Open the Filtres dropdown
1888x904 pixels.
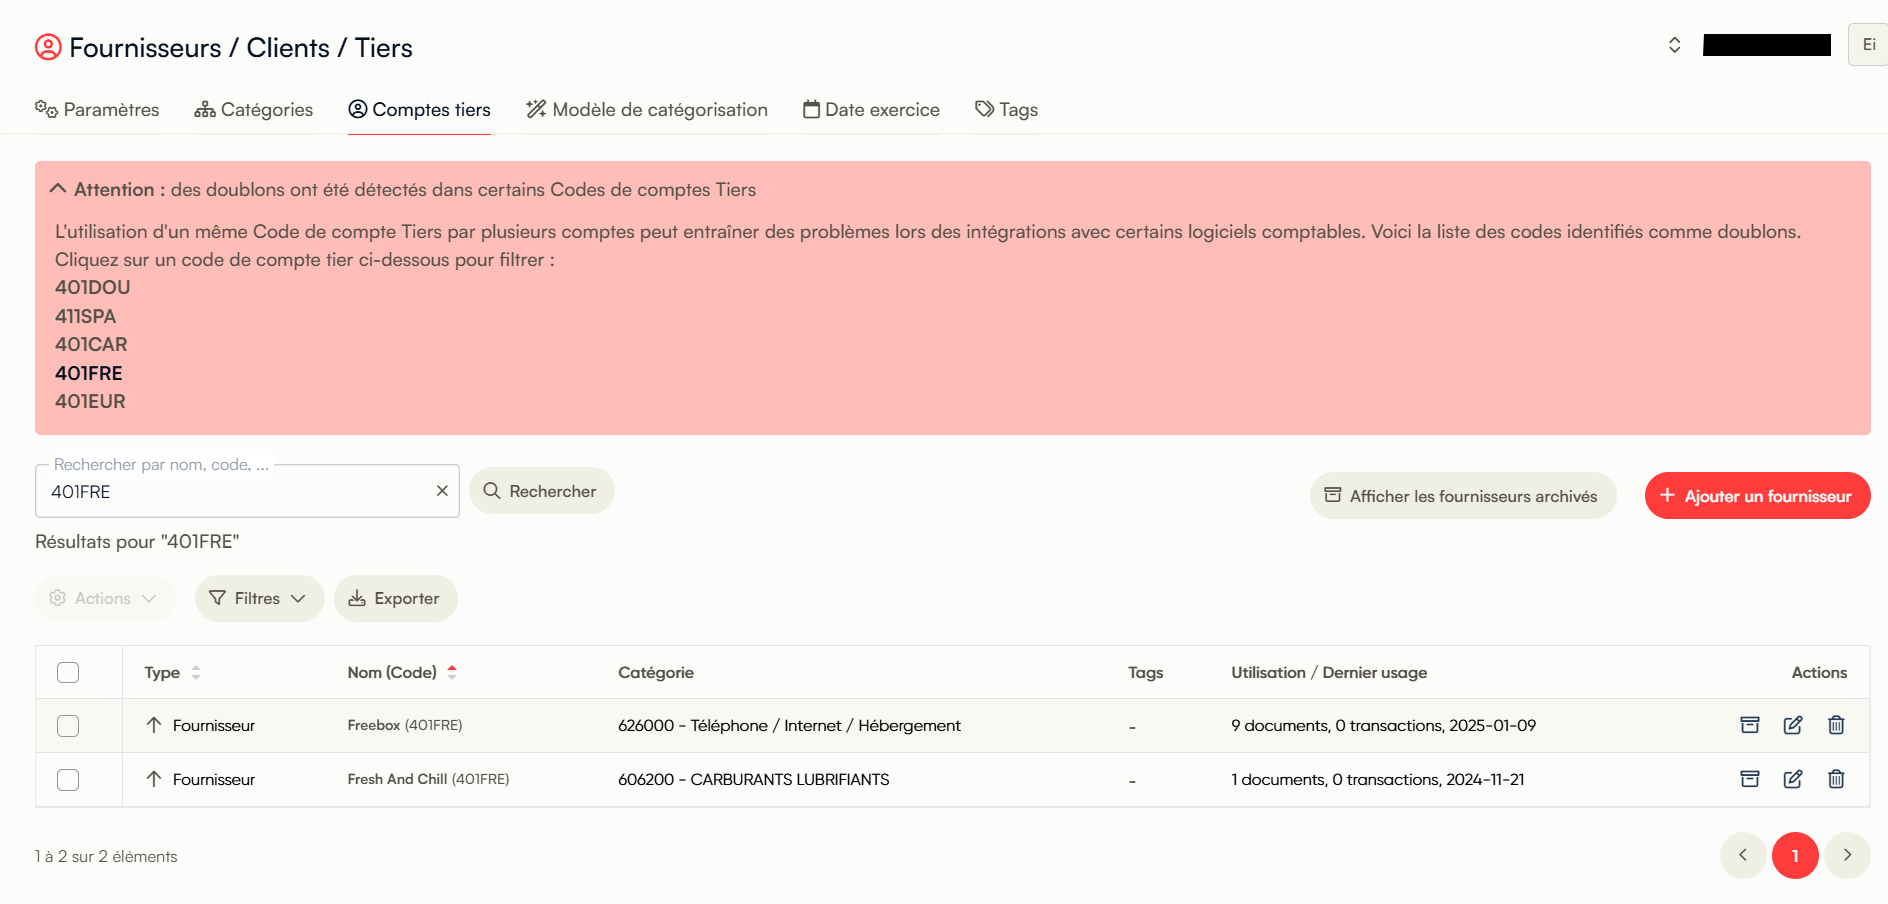[259, 598]
